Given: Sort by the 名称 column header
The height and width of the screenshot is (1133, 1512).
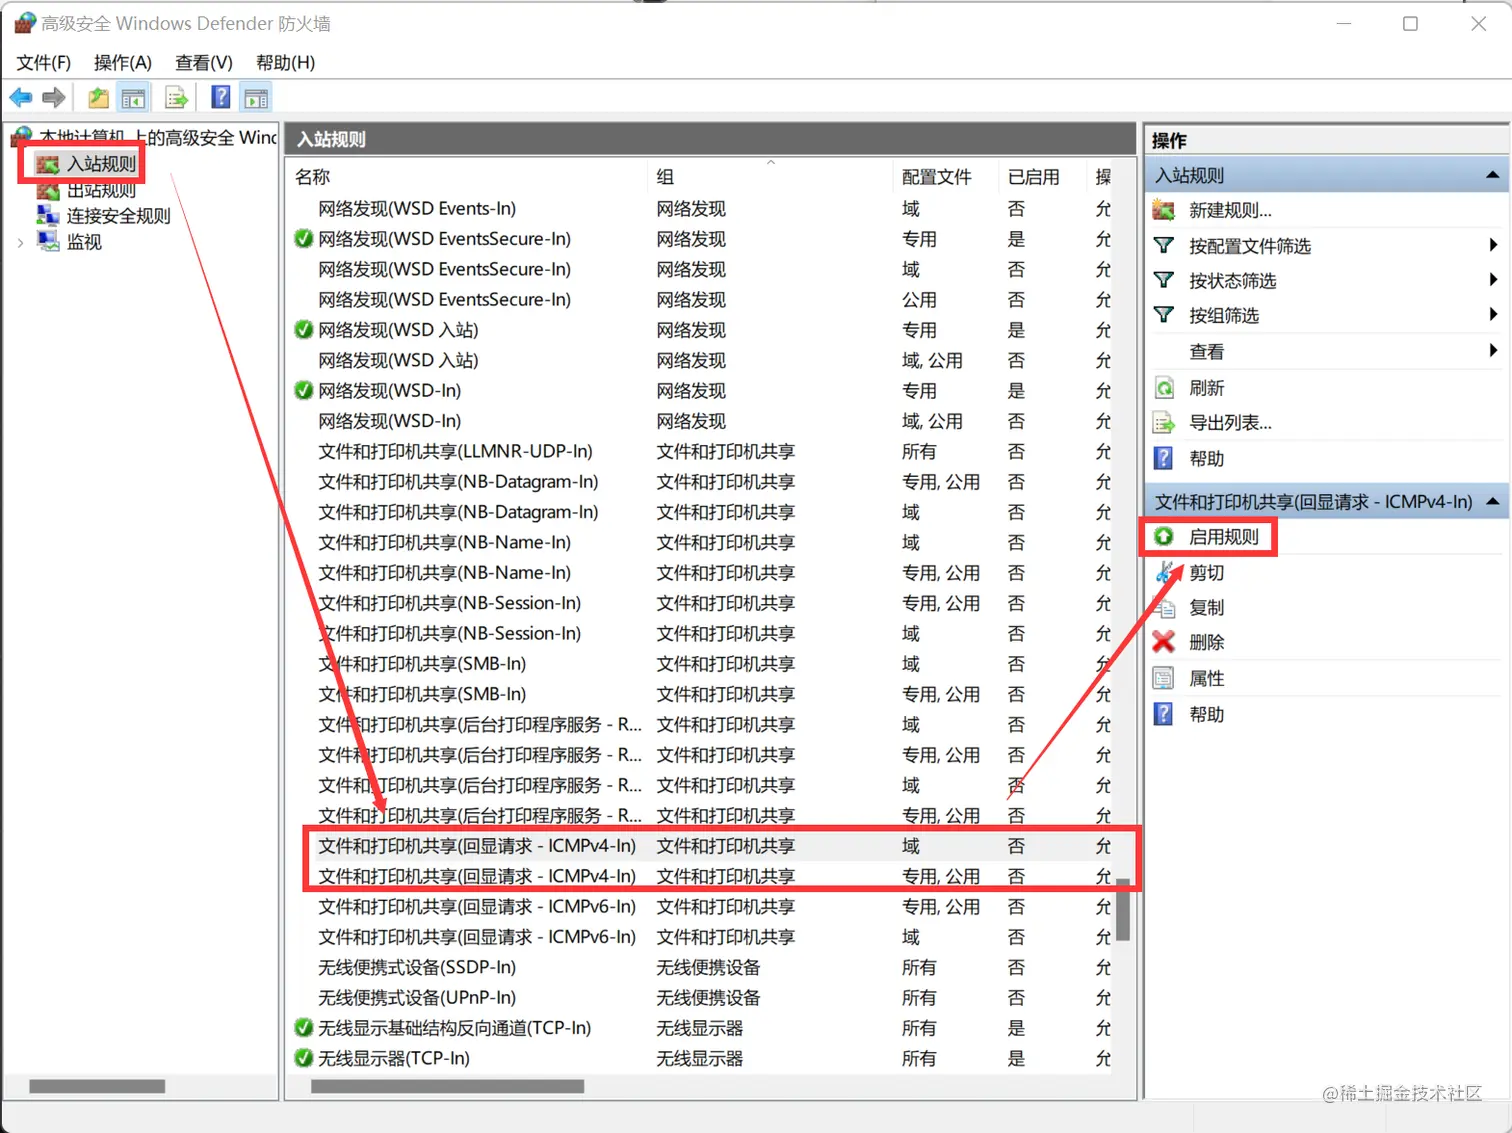Looking at the screenshot, I should 468,177.
